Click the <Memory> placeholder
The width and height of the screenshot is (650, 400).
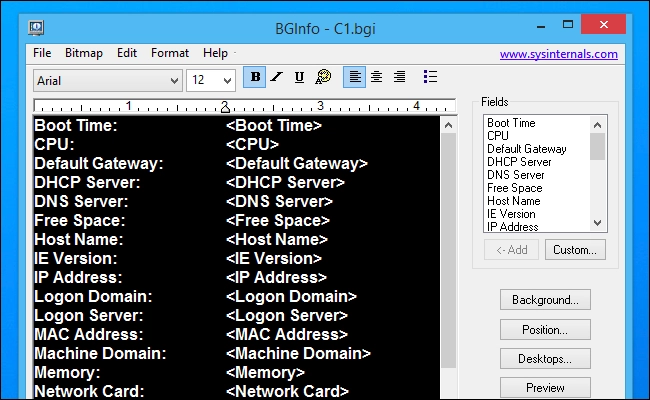point(265,373)
